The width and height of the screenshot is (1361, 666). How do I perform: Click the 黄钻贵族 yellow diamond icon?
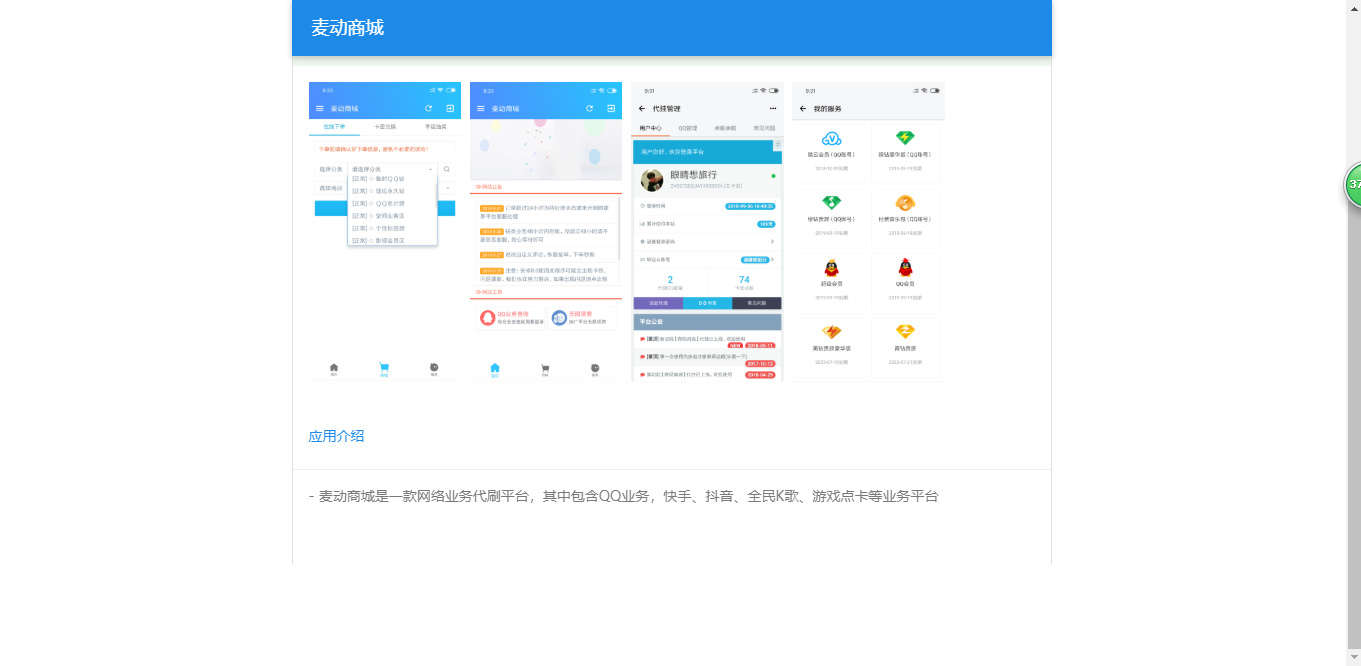tap(905, 332)
